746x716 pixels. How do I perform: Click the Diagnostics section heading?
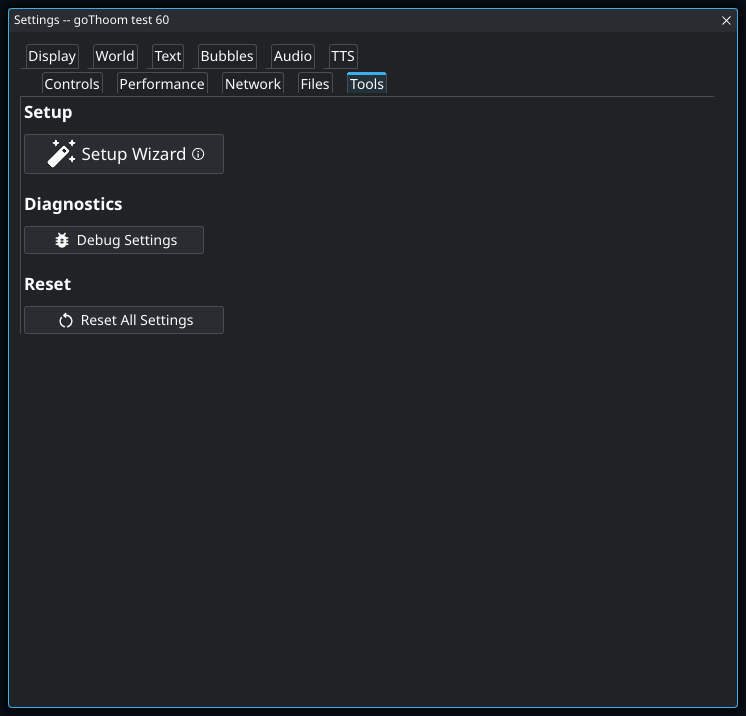[x=73, y=204]
